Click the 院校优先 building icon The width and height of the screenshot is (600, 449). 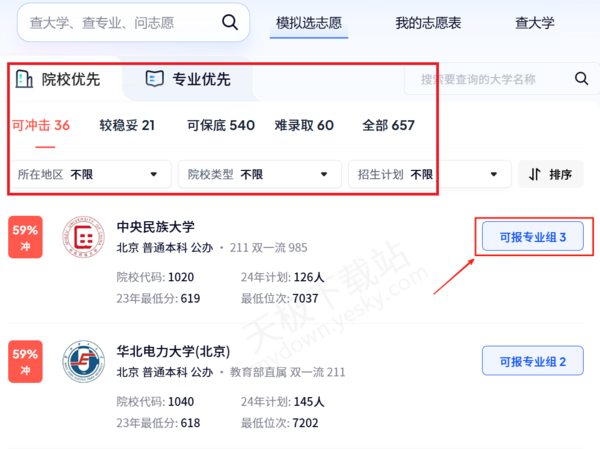click(24, 79)
